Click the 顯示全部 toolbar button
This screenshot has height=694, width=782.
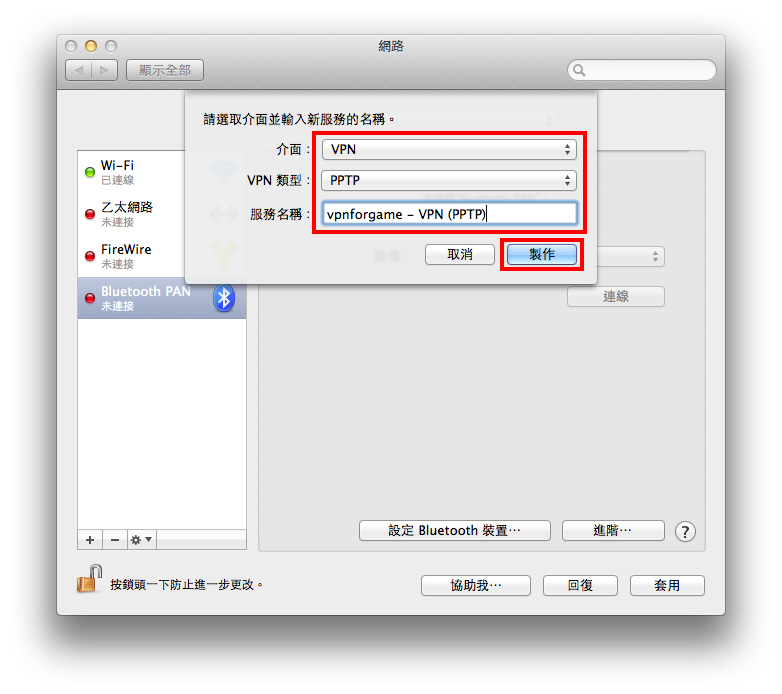coord(165,70)
